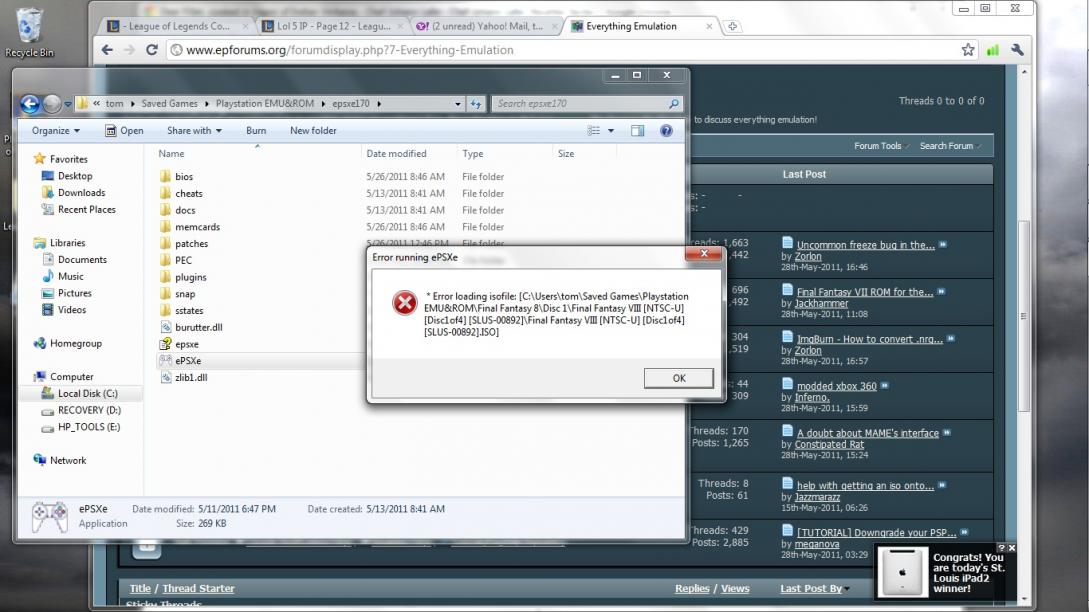Viewport: 1089px width, 612px height.
Task: Expand the view options dropdown arrow
Action: 611,131
